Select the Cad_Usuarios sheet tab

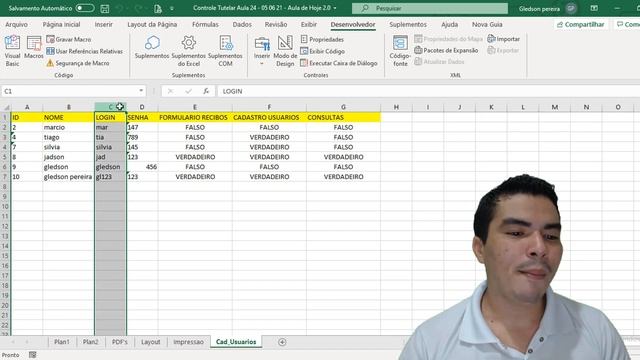236,342
